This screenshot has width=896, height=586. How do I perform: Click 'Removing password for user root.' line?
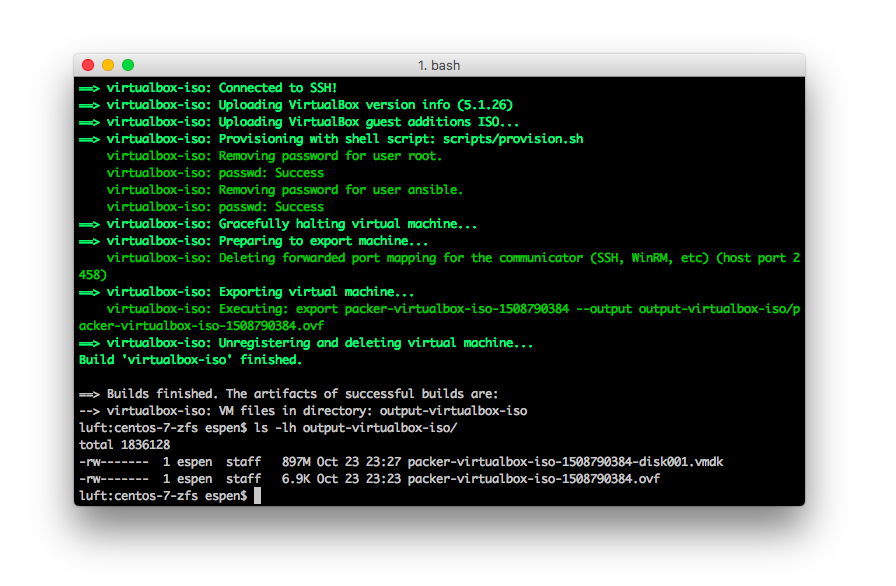coord(274,156)
